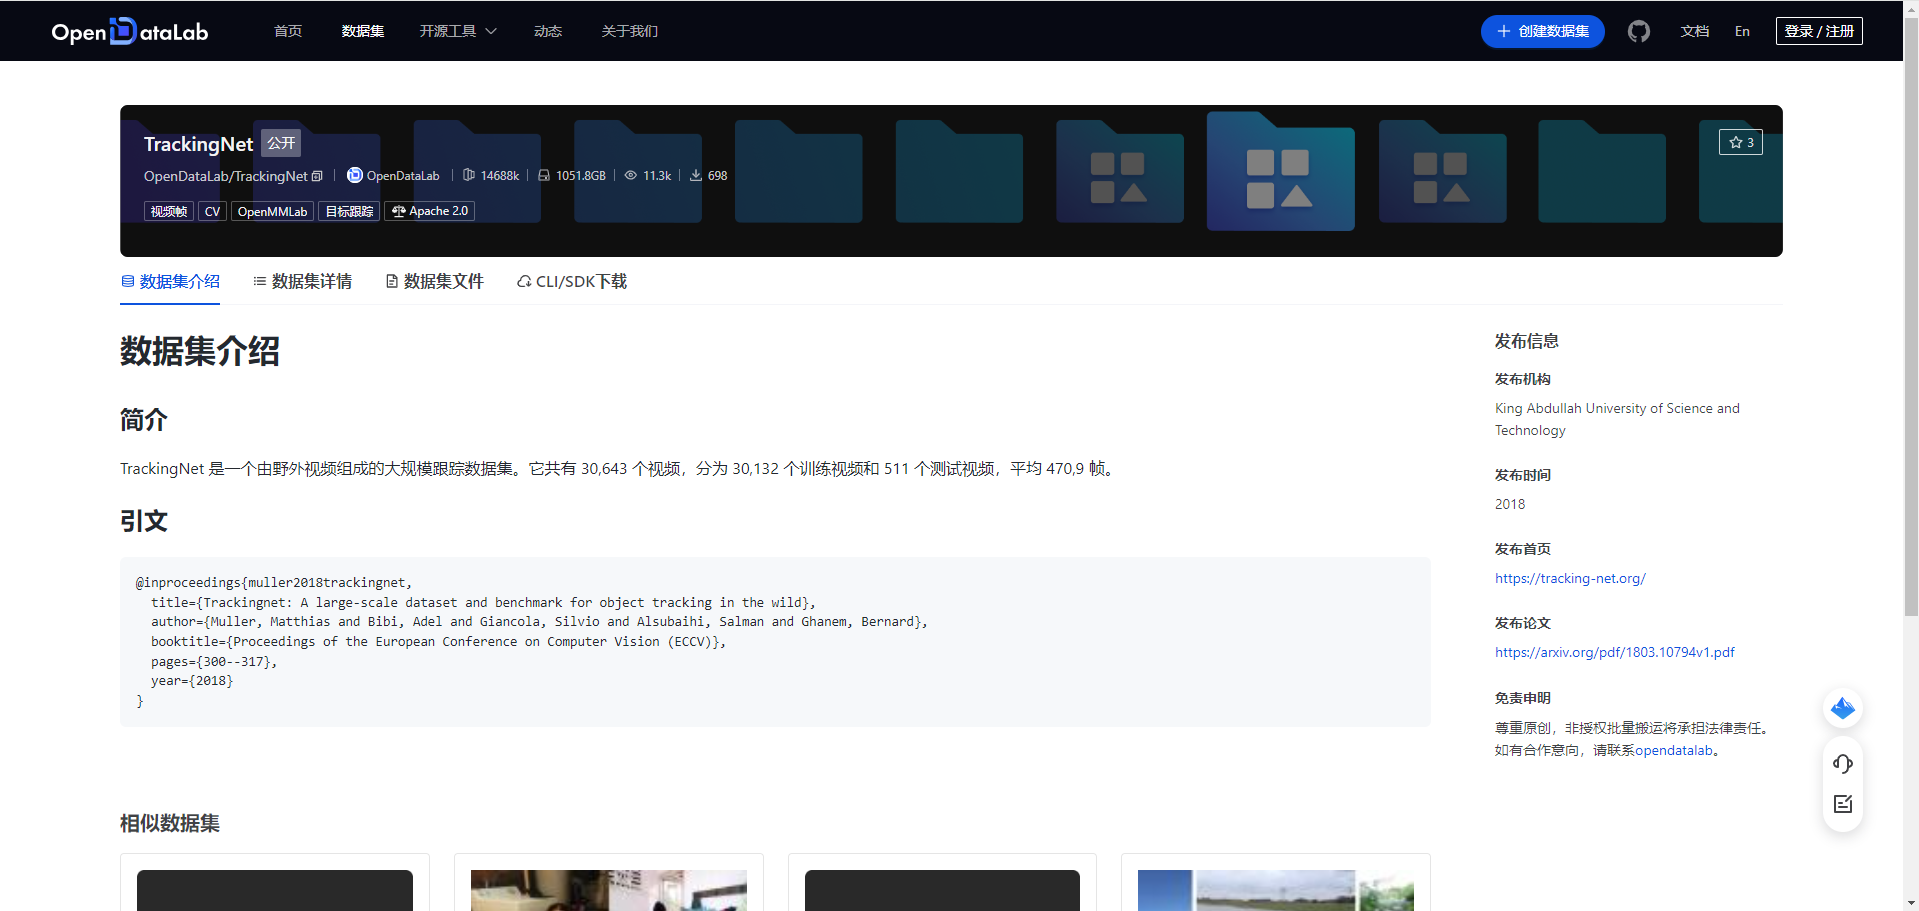
Task: Open CLI/SDK下载 tab
Action: click(x=572, y=282)
